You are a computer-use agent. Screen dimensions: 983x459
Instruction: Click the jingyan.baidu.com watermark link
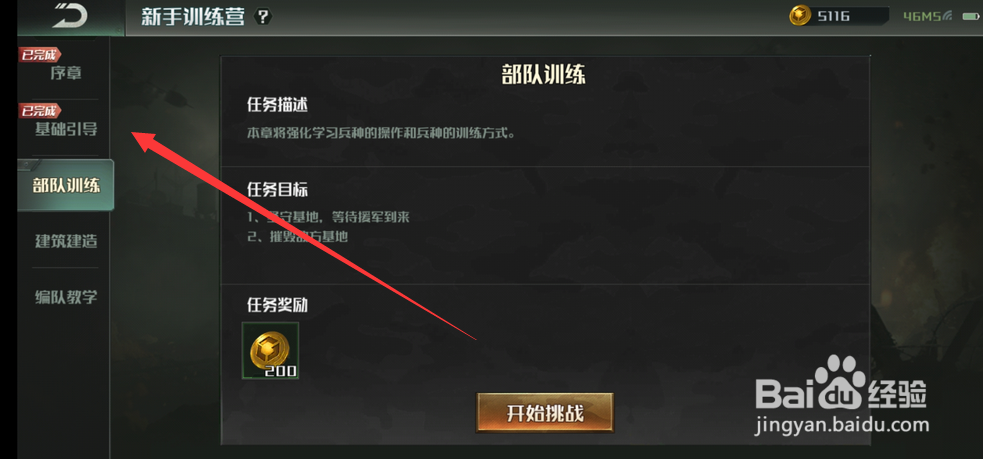(x=842, y=425)
